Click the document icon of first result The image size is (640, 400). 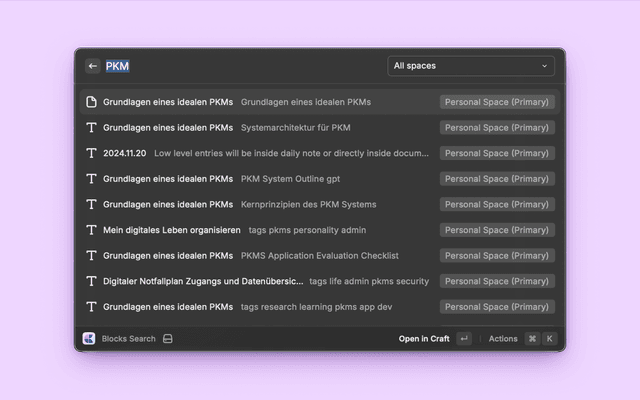pos(91,102)
